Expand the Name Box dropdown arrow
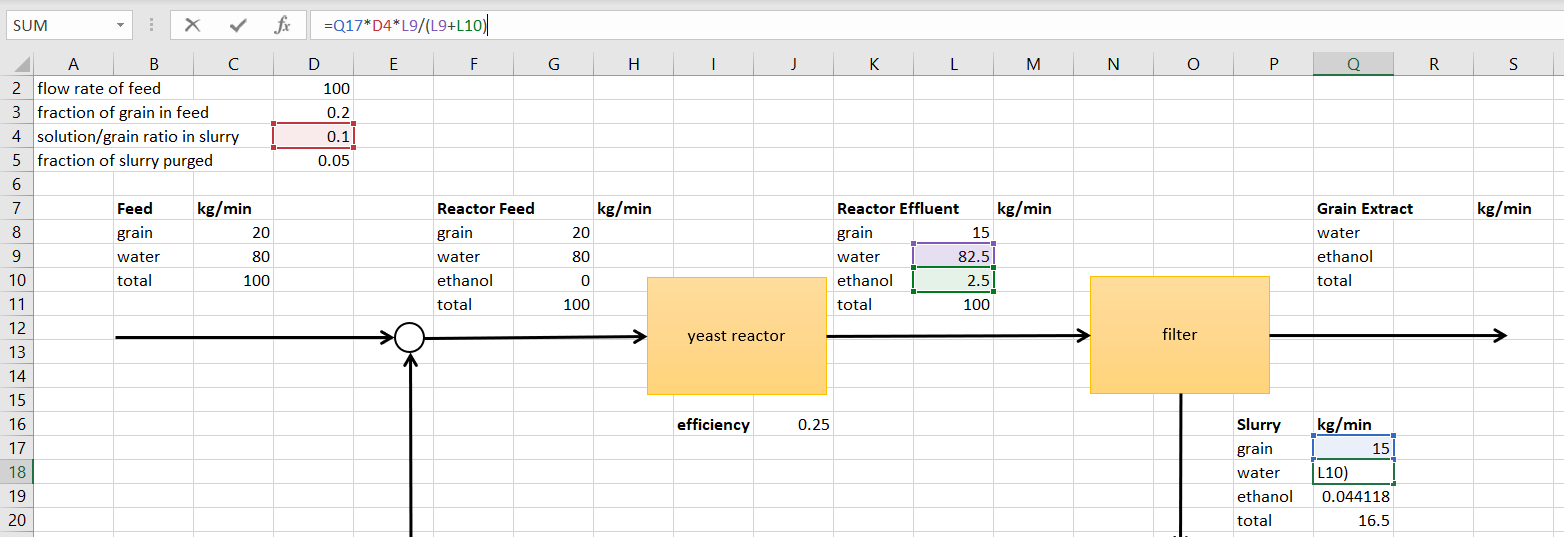Image resolution: width=1564 pixels, height=537 pixels. point(120,26)
